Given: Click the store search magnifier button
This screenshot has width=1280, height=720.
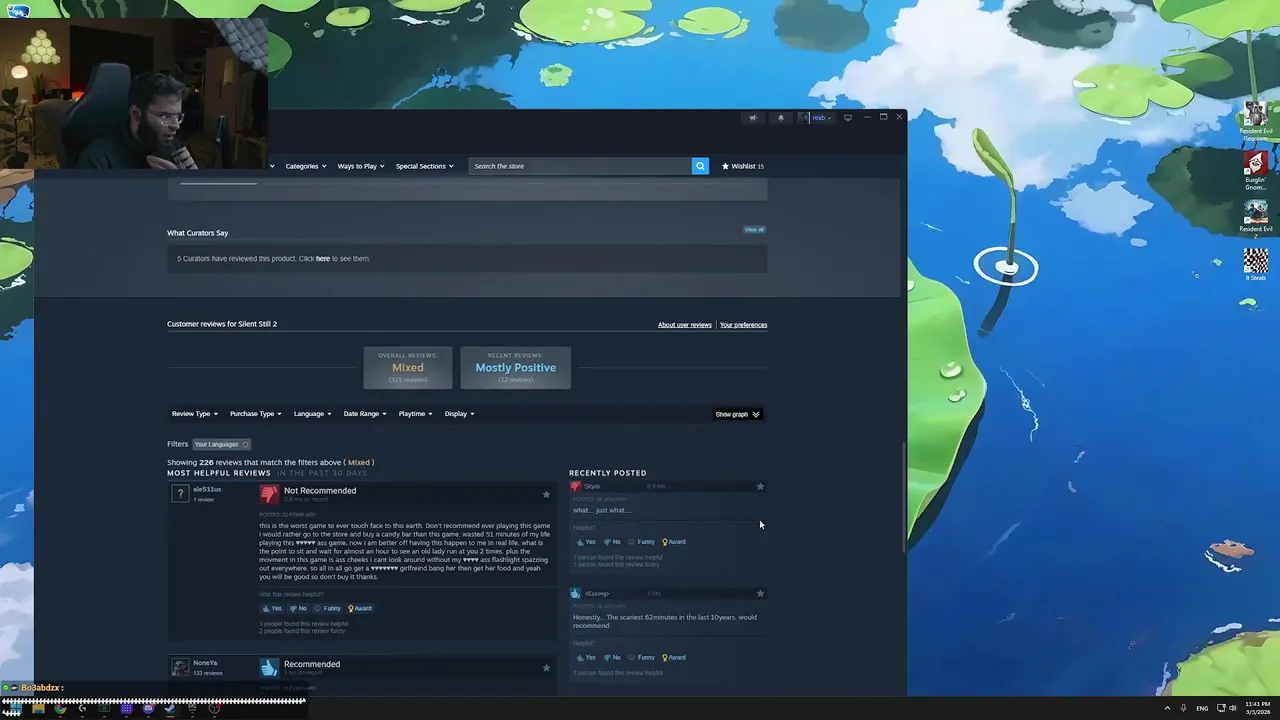Looking at the screenshot, I should (700, 166).
